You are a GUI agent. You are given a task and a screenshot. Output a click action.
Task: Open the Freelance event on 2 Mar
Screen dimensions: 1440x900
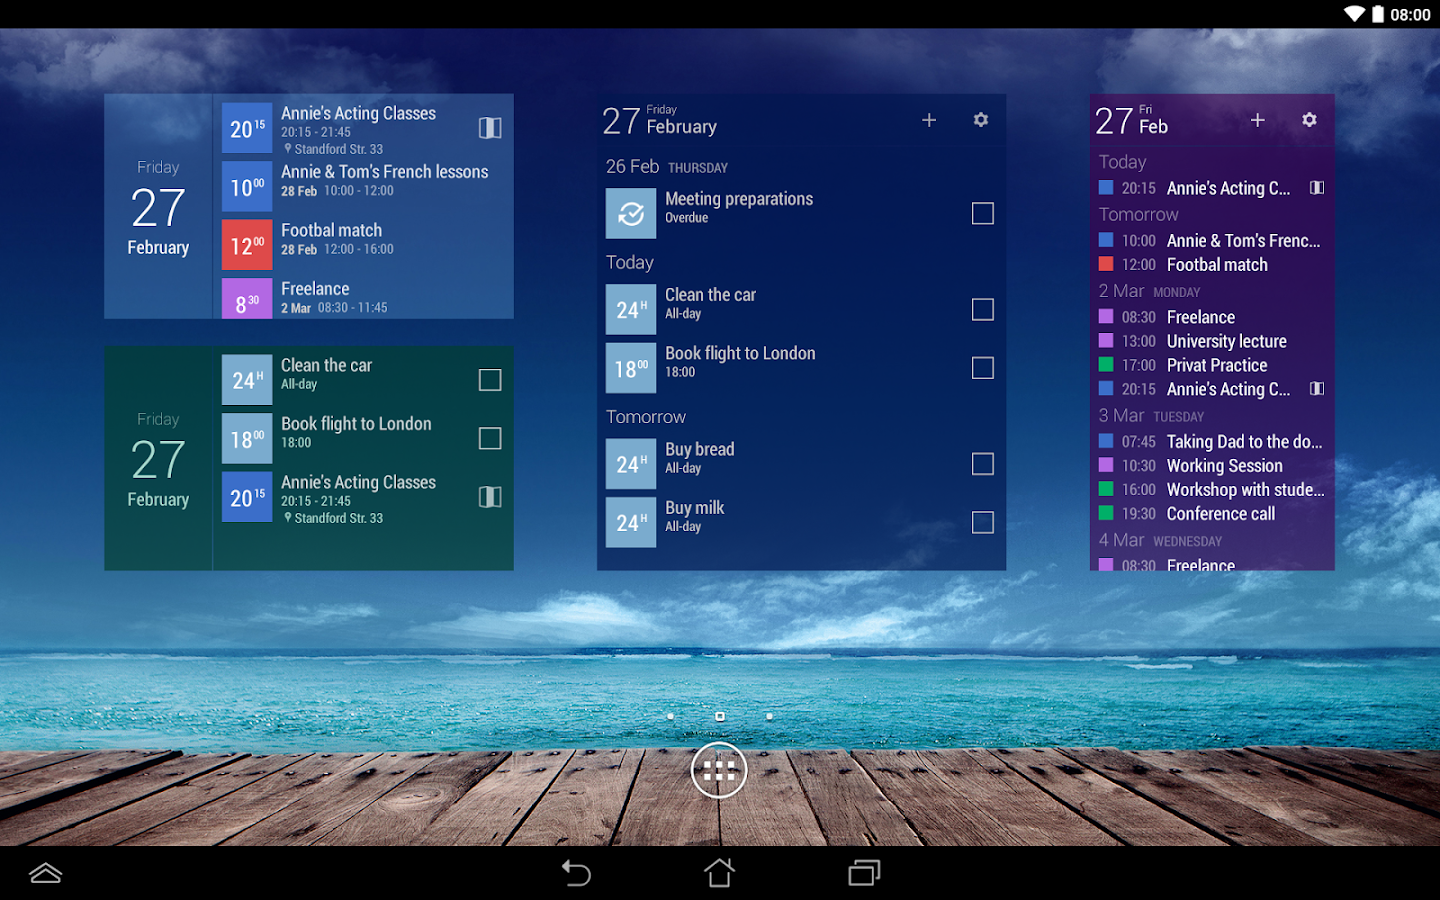pos(1201,317)
